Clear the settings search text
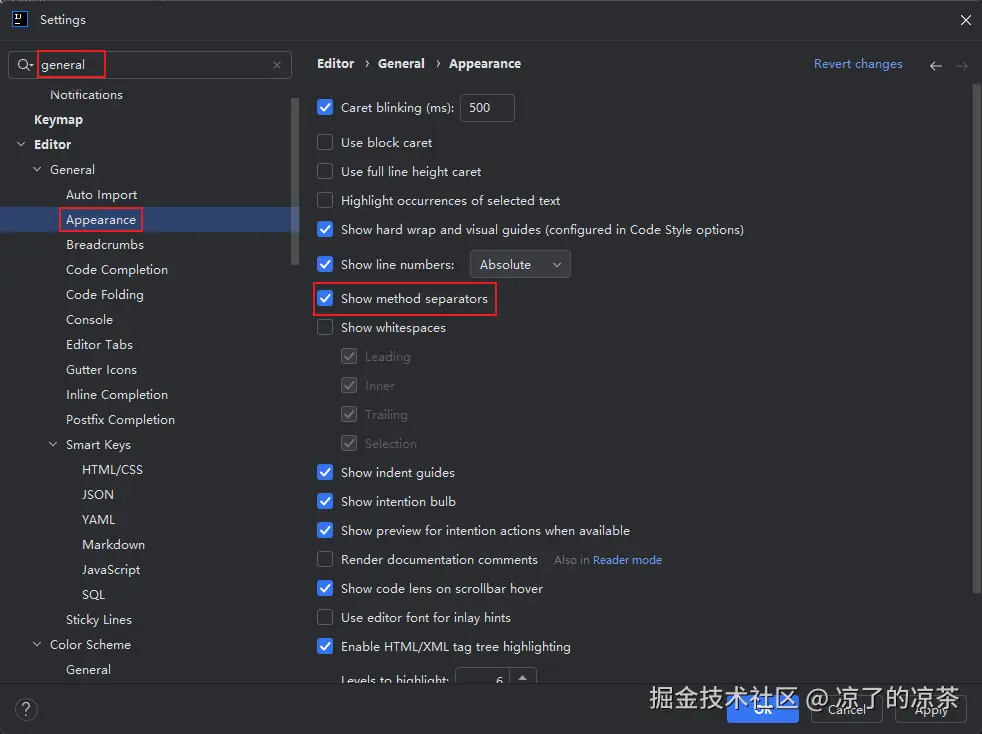The width and height of the screenshot is (982, 734). (277, 65)
